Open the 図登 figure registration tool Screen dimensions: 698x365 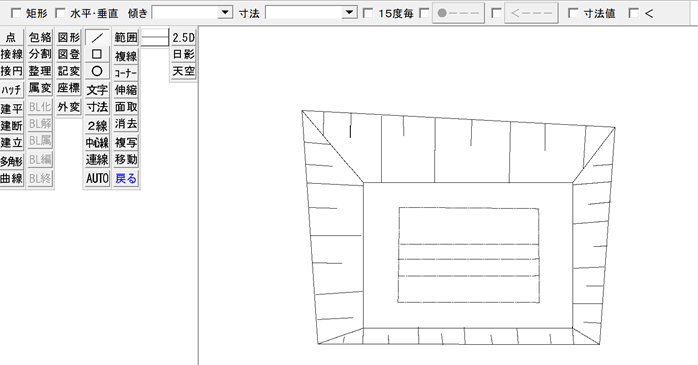click(69, 54)
